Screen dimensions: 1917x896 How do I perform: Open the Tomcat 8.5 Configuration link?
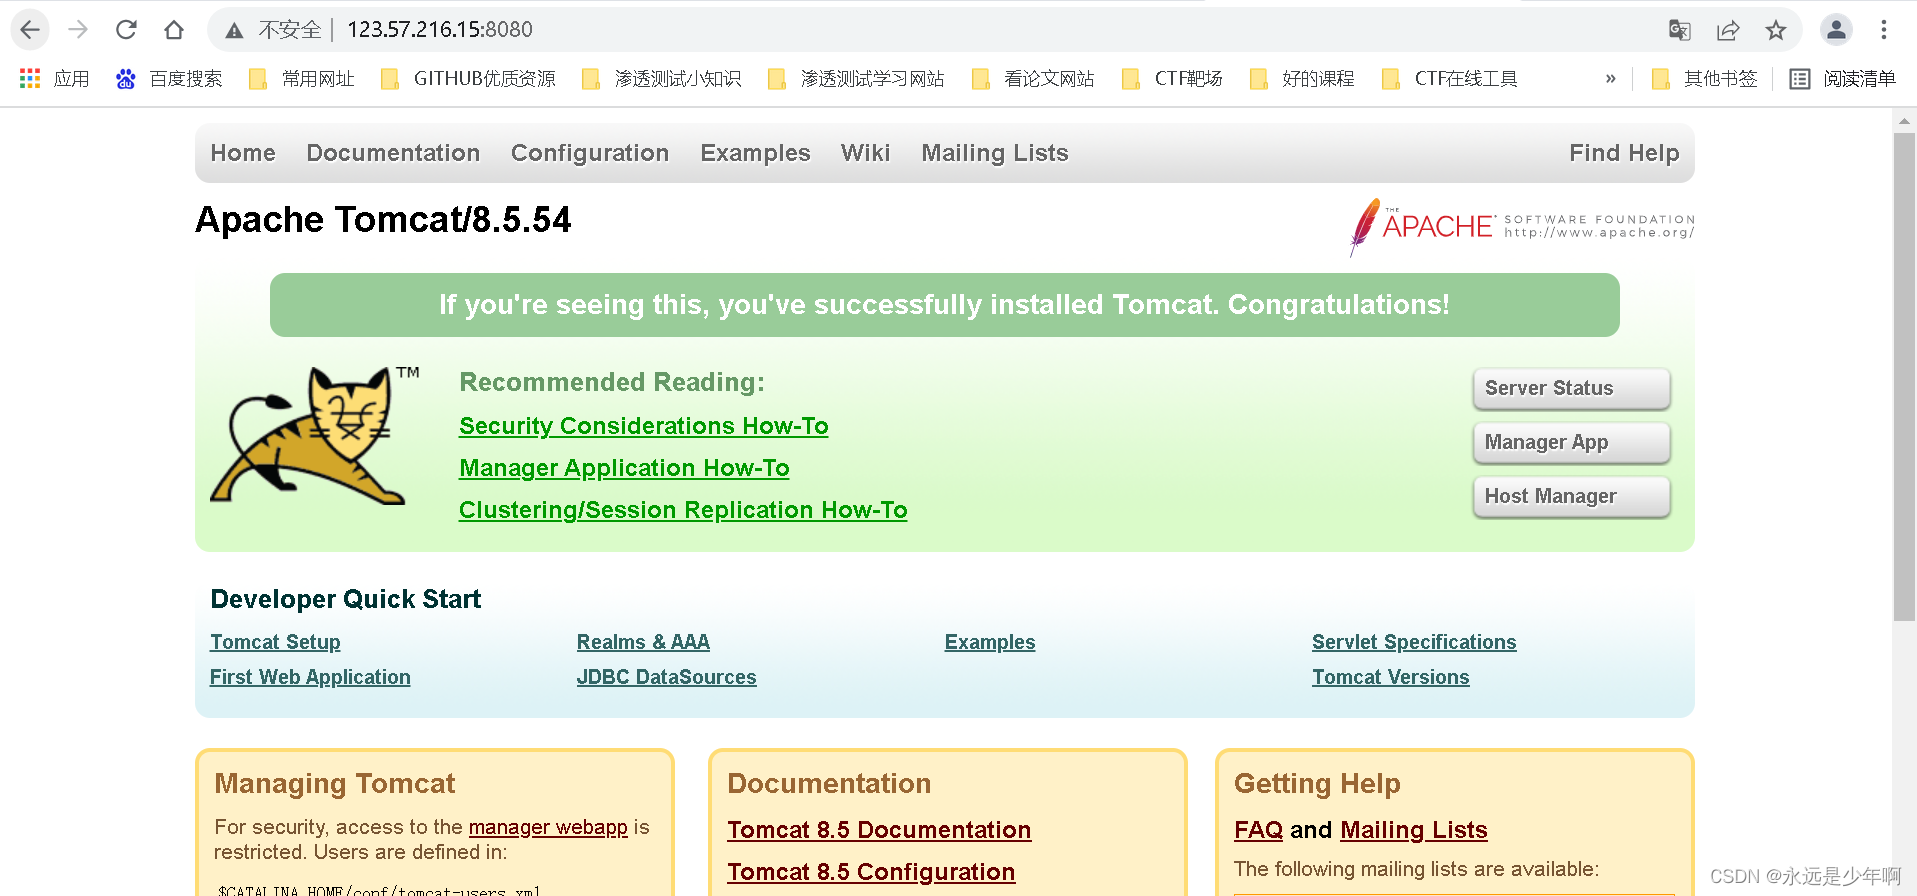coord(871,872)
